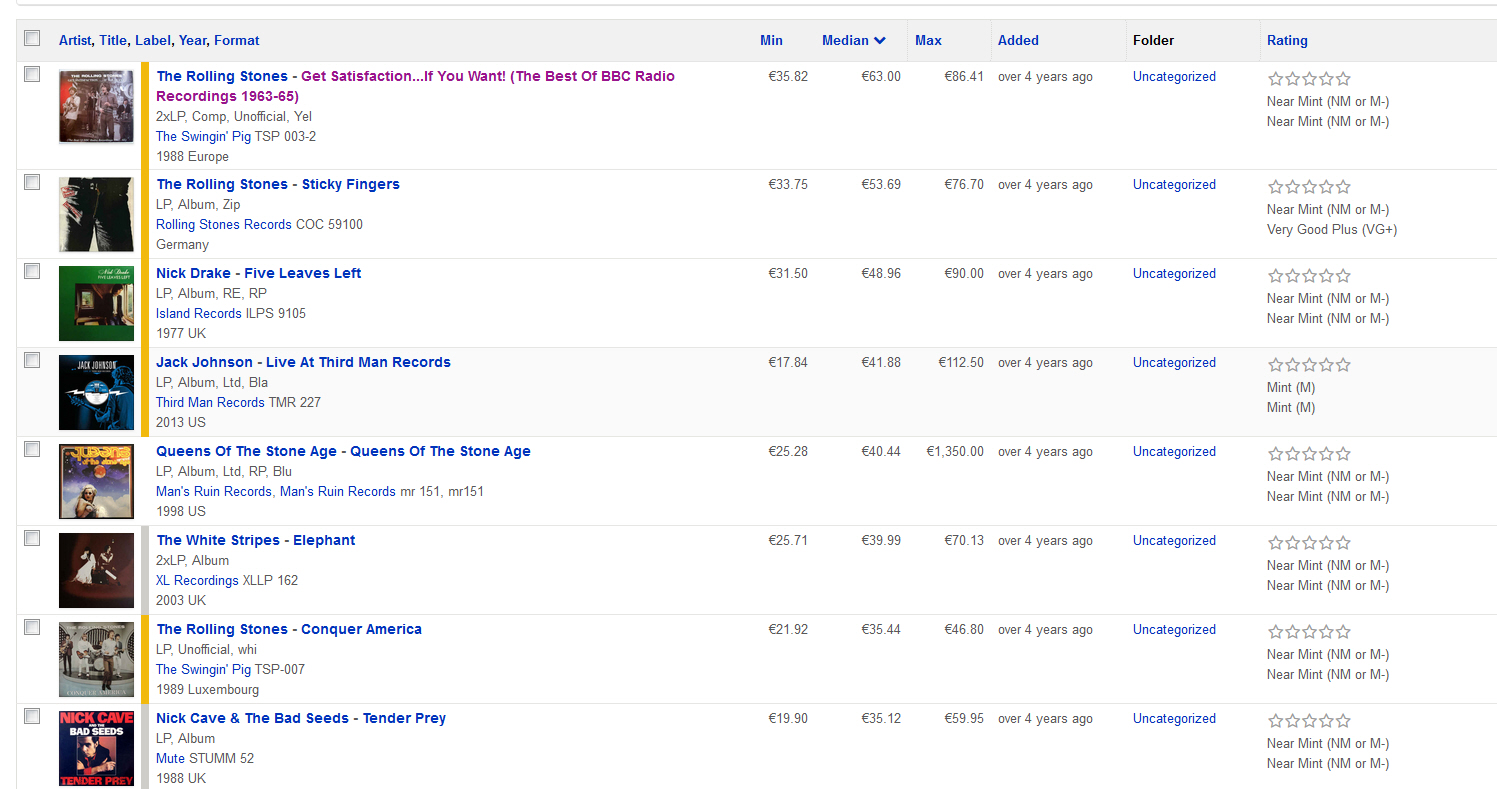
Task: Sort the list by Title
Action: tap(112, 40)
